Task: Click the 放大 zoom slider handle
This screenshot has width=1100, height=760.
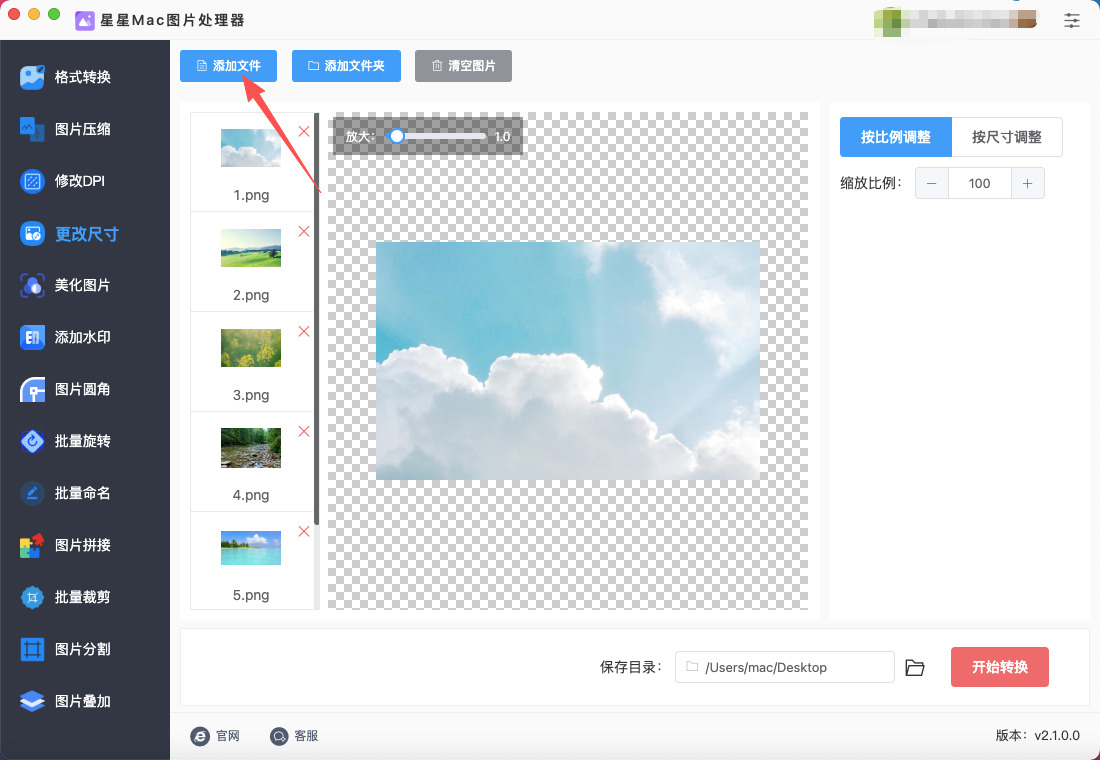Action: pos(397,136)
